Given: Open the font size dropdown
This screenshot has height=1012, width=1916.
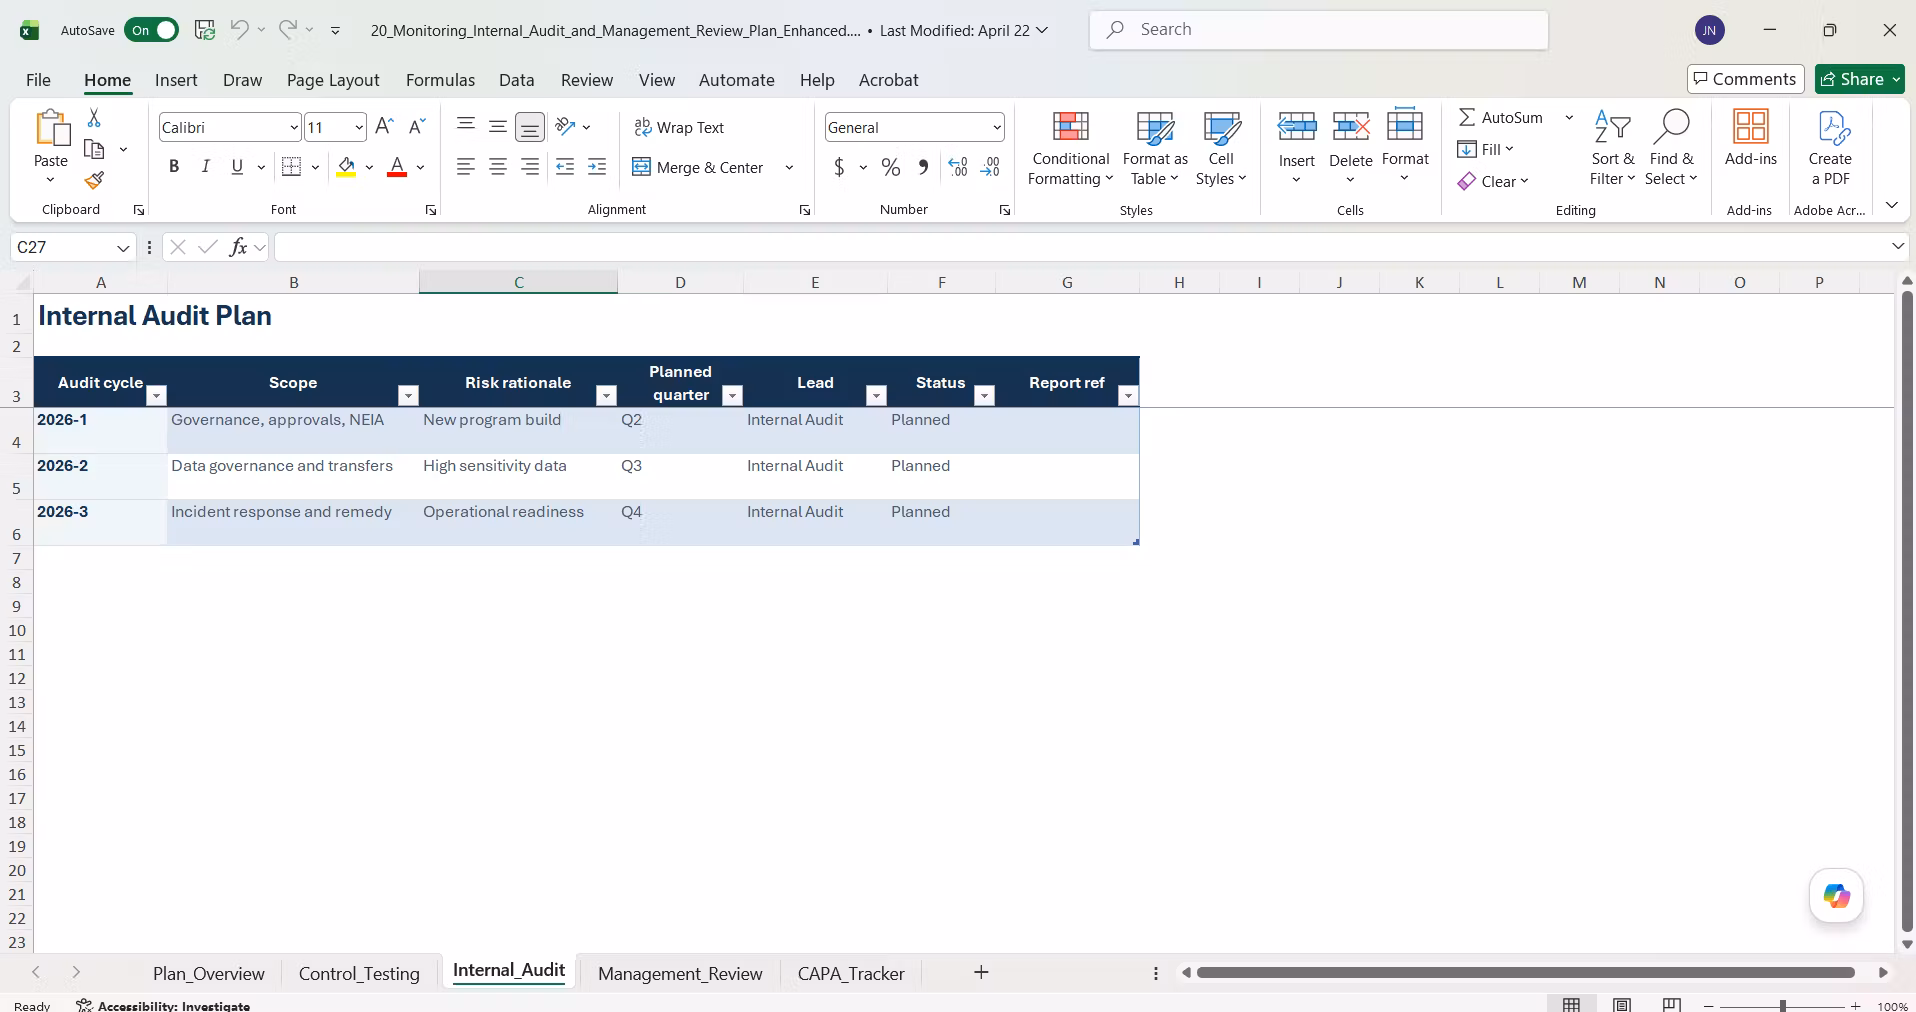Looking at the screenshot, I should 359,127.
